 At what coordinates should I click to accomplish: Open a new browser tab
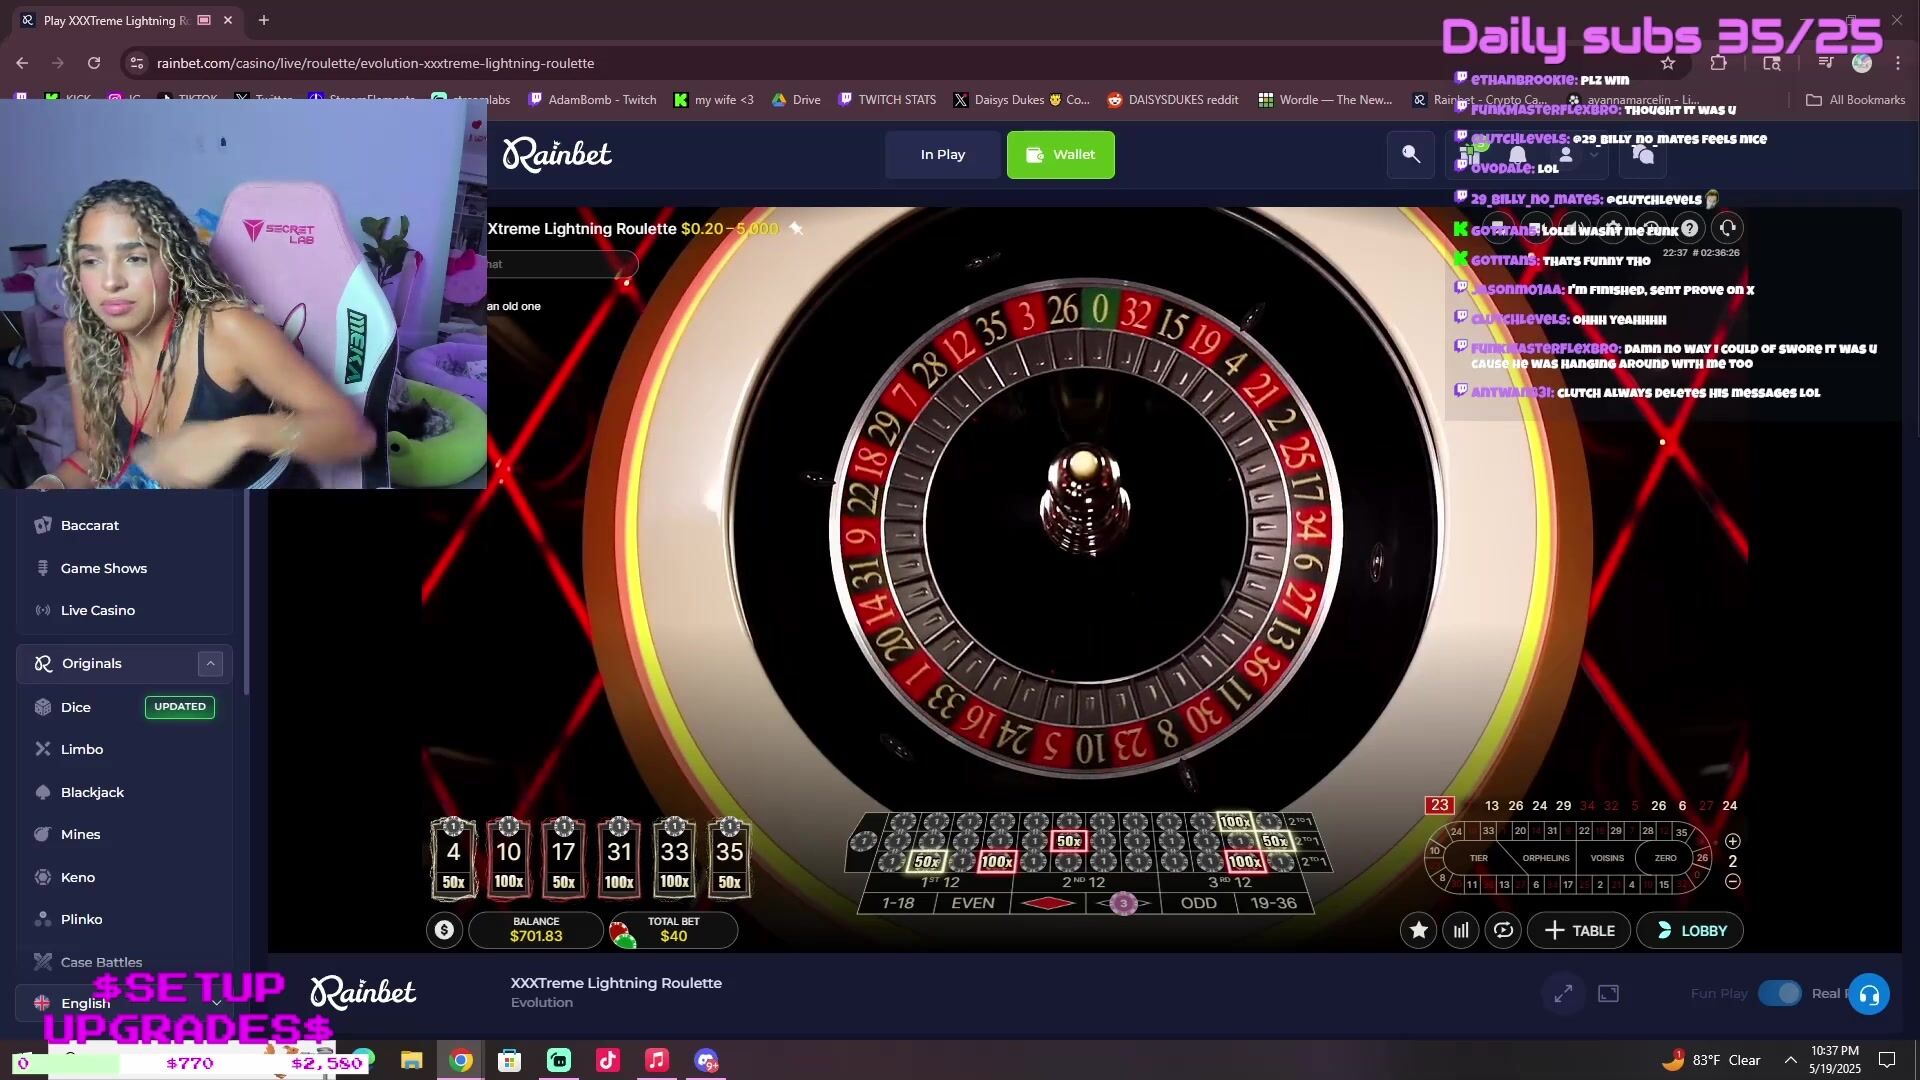point(264,20)
